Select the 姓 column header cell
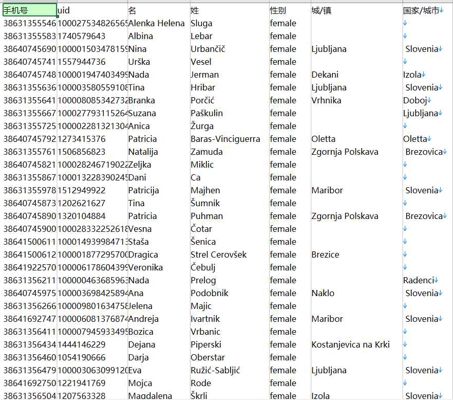453x400 pixels. coord(230,10)
